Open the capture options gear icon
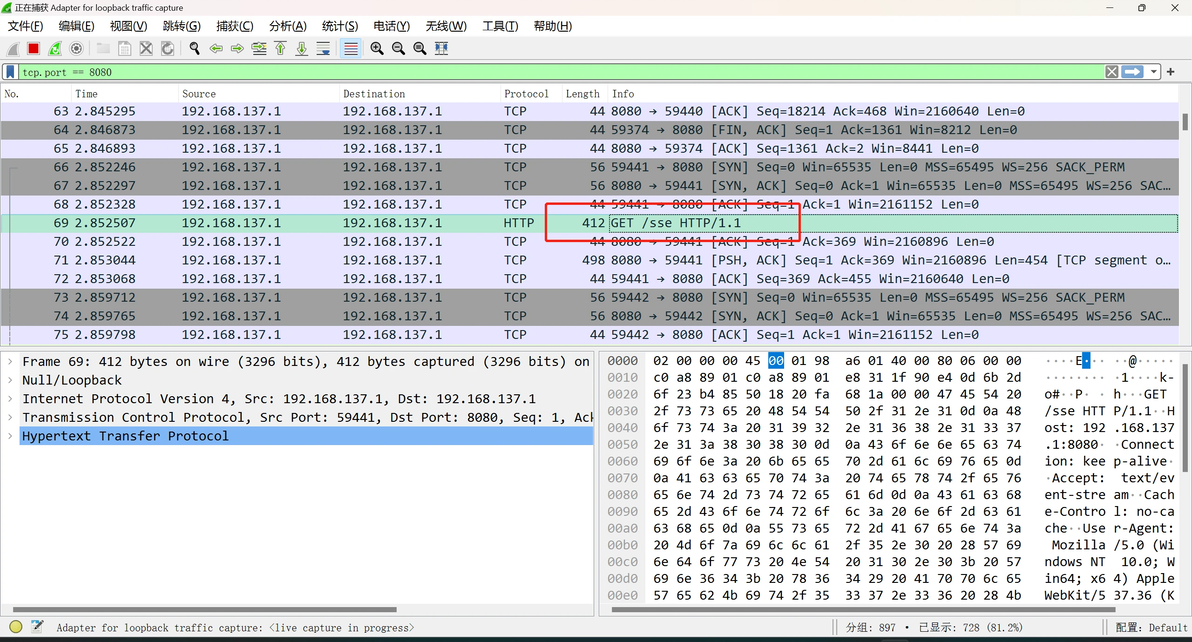Image resolution: width=1192 pixels, height=642 pixels. pyautogui.click(x=76, y=49)
